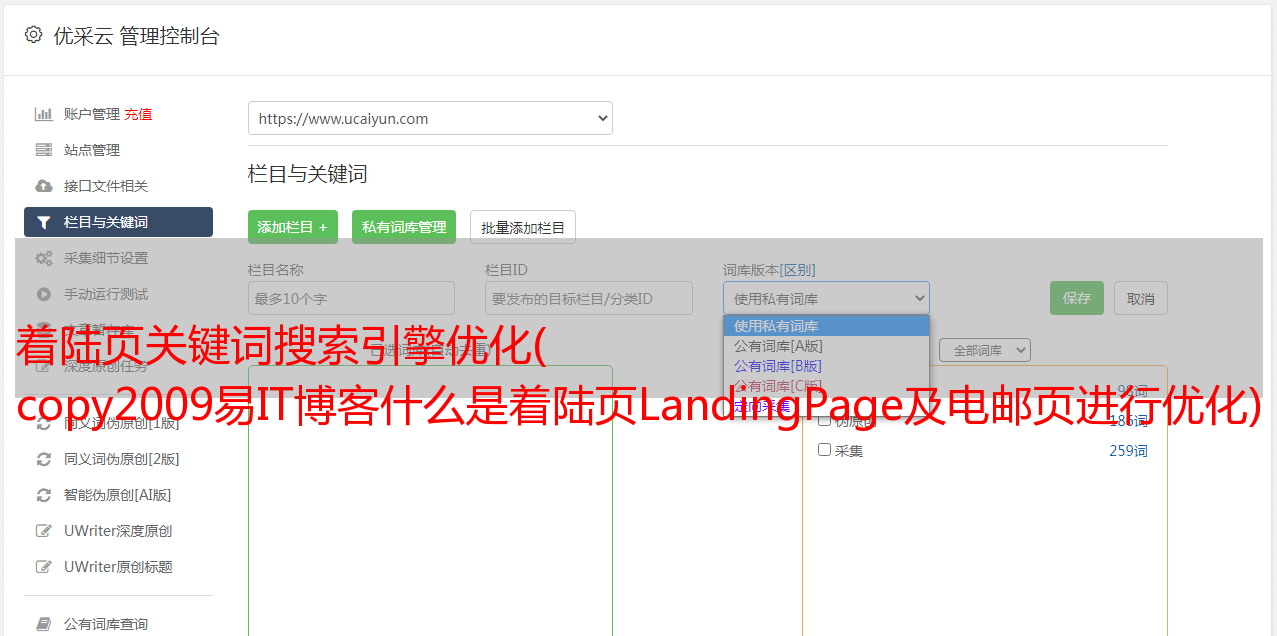This screenshot has width=1277, height=636.
Task: Open 手动运行测试 in the sidebar
Action: point(106,294)
